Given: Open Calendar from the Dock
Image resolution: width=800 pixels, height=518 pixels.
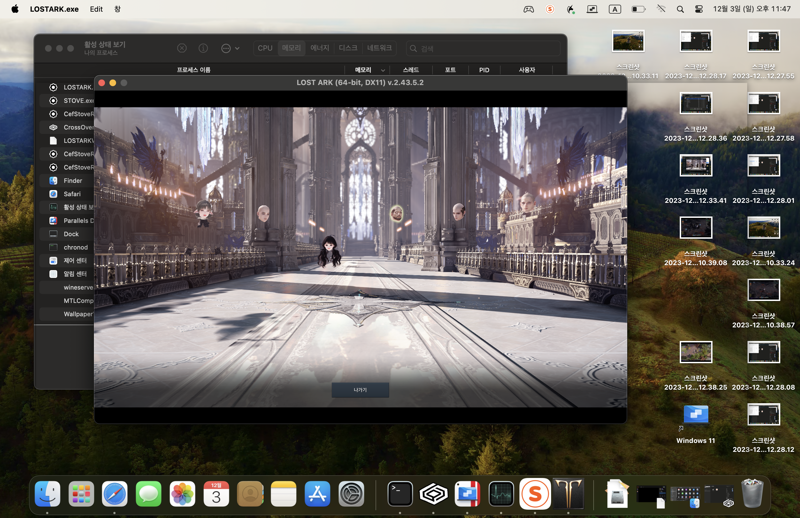Looking at the screenshot, I should tap(216, 494).
